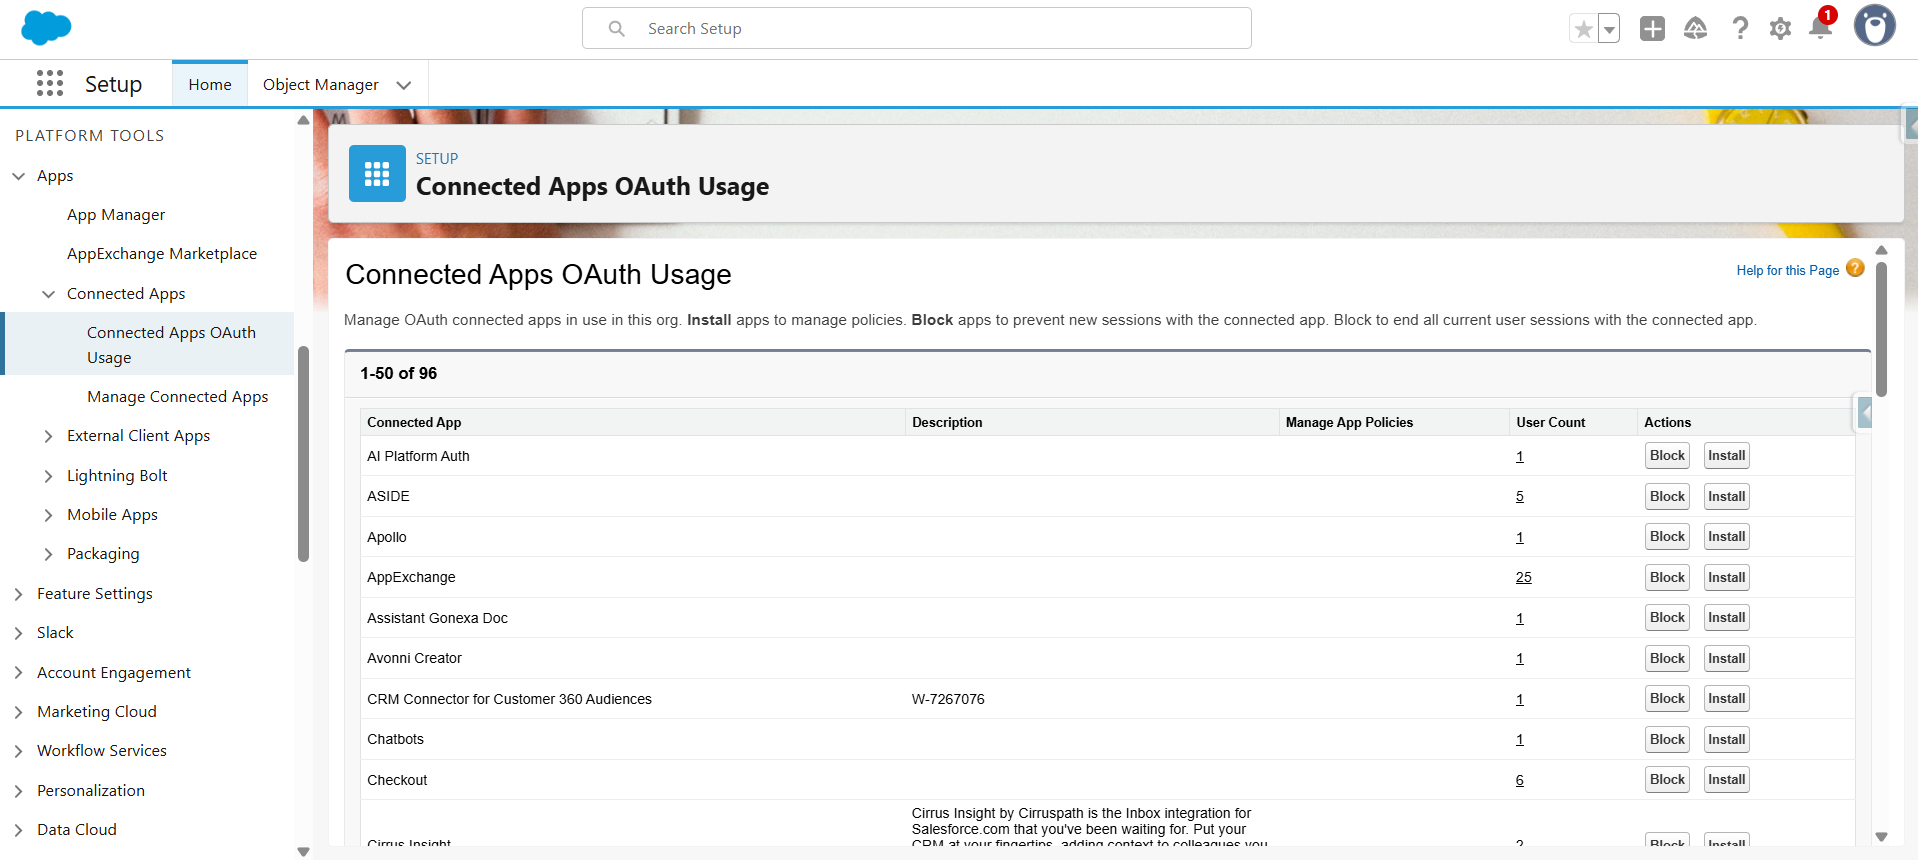1918x860 pixels.
Task: Install the Apollo app
Action: click(x=1727, y=537)
